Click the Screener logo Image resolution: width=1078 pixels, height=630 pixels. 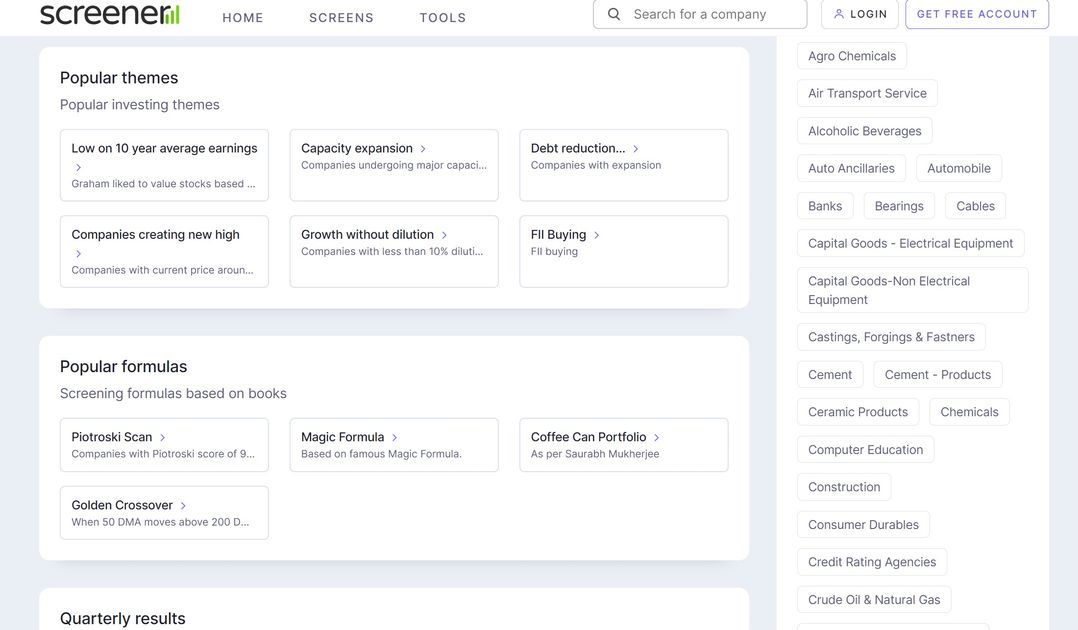click(110, 14)
